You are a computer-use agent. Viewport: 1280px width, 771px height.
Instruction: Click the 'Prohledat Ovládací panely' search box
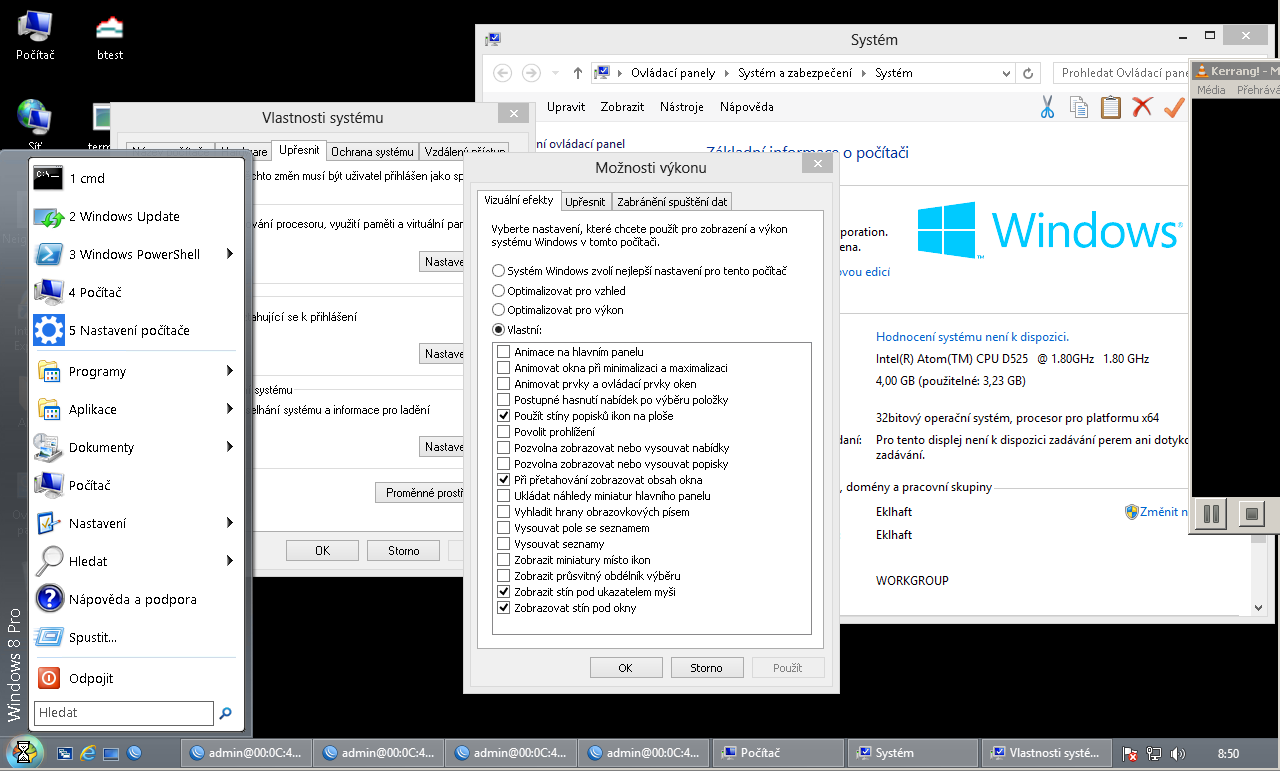click(x=1121, y=73)
